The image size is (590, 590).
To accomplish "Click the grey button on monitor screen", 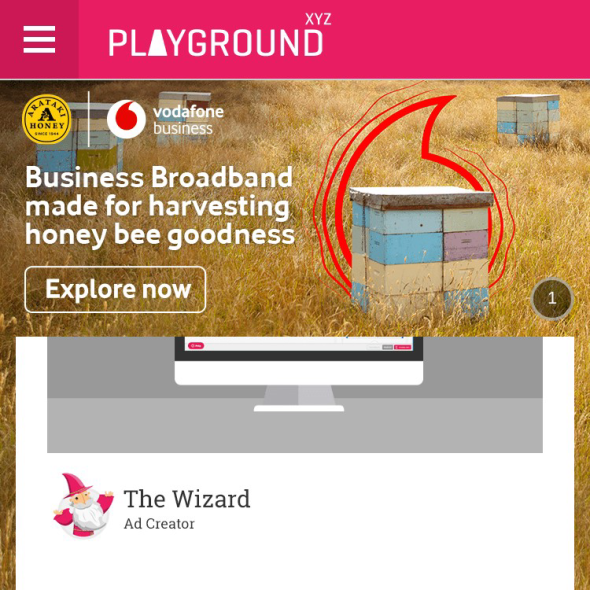I will click(387, 347).
